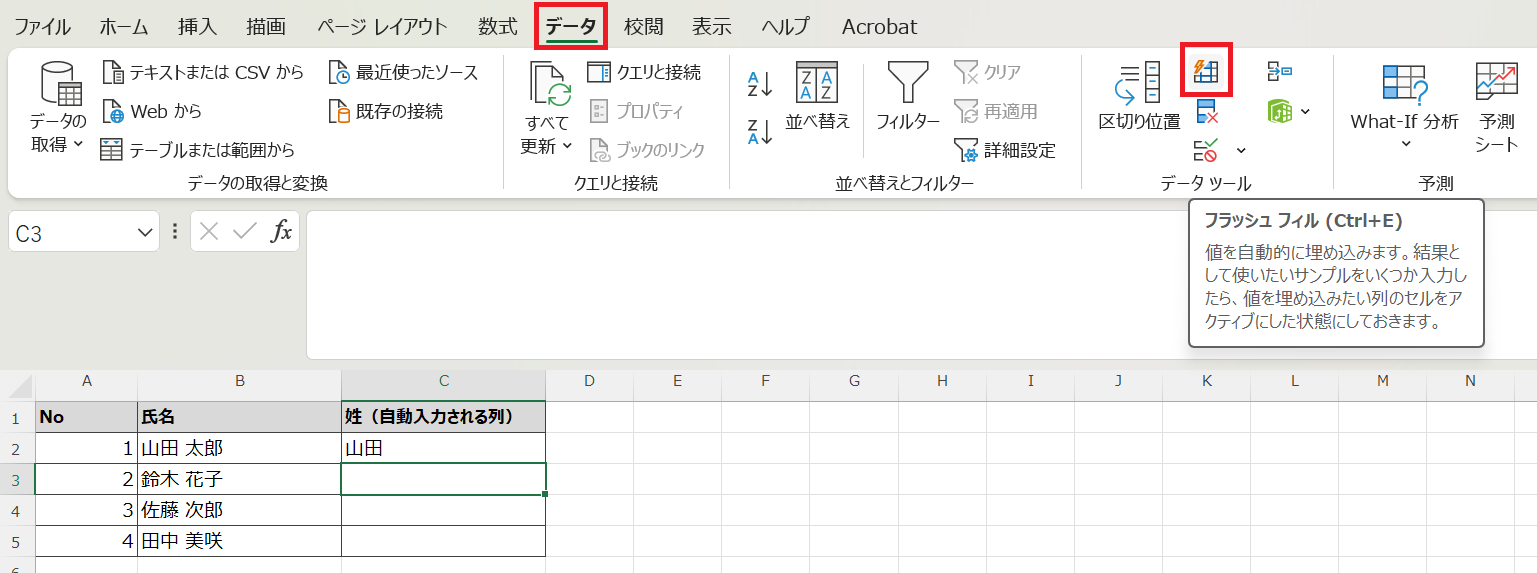Click the 重複の削除 (Remove Duplicates) icon
Screen dimensions: 1537x573
point(1206,111)
